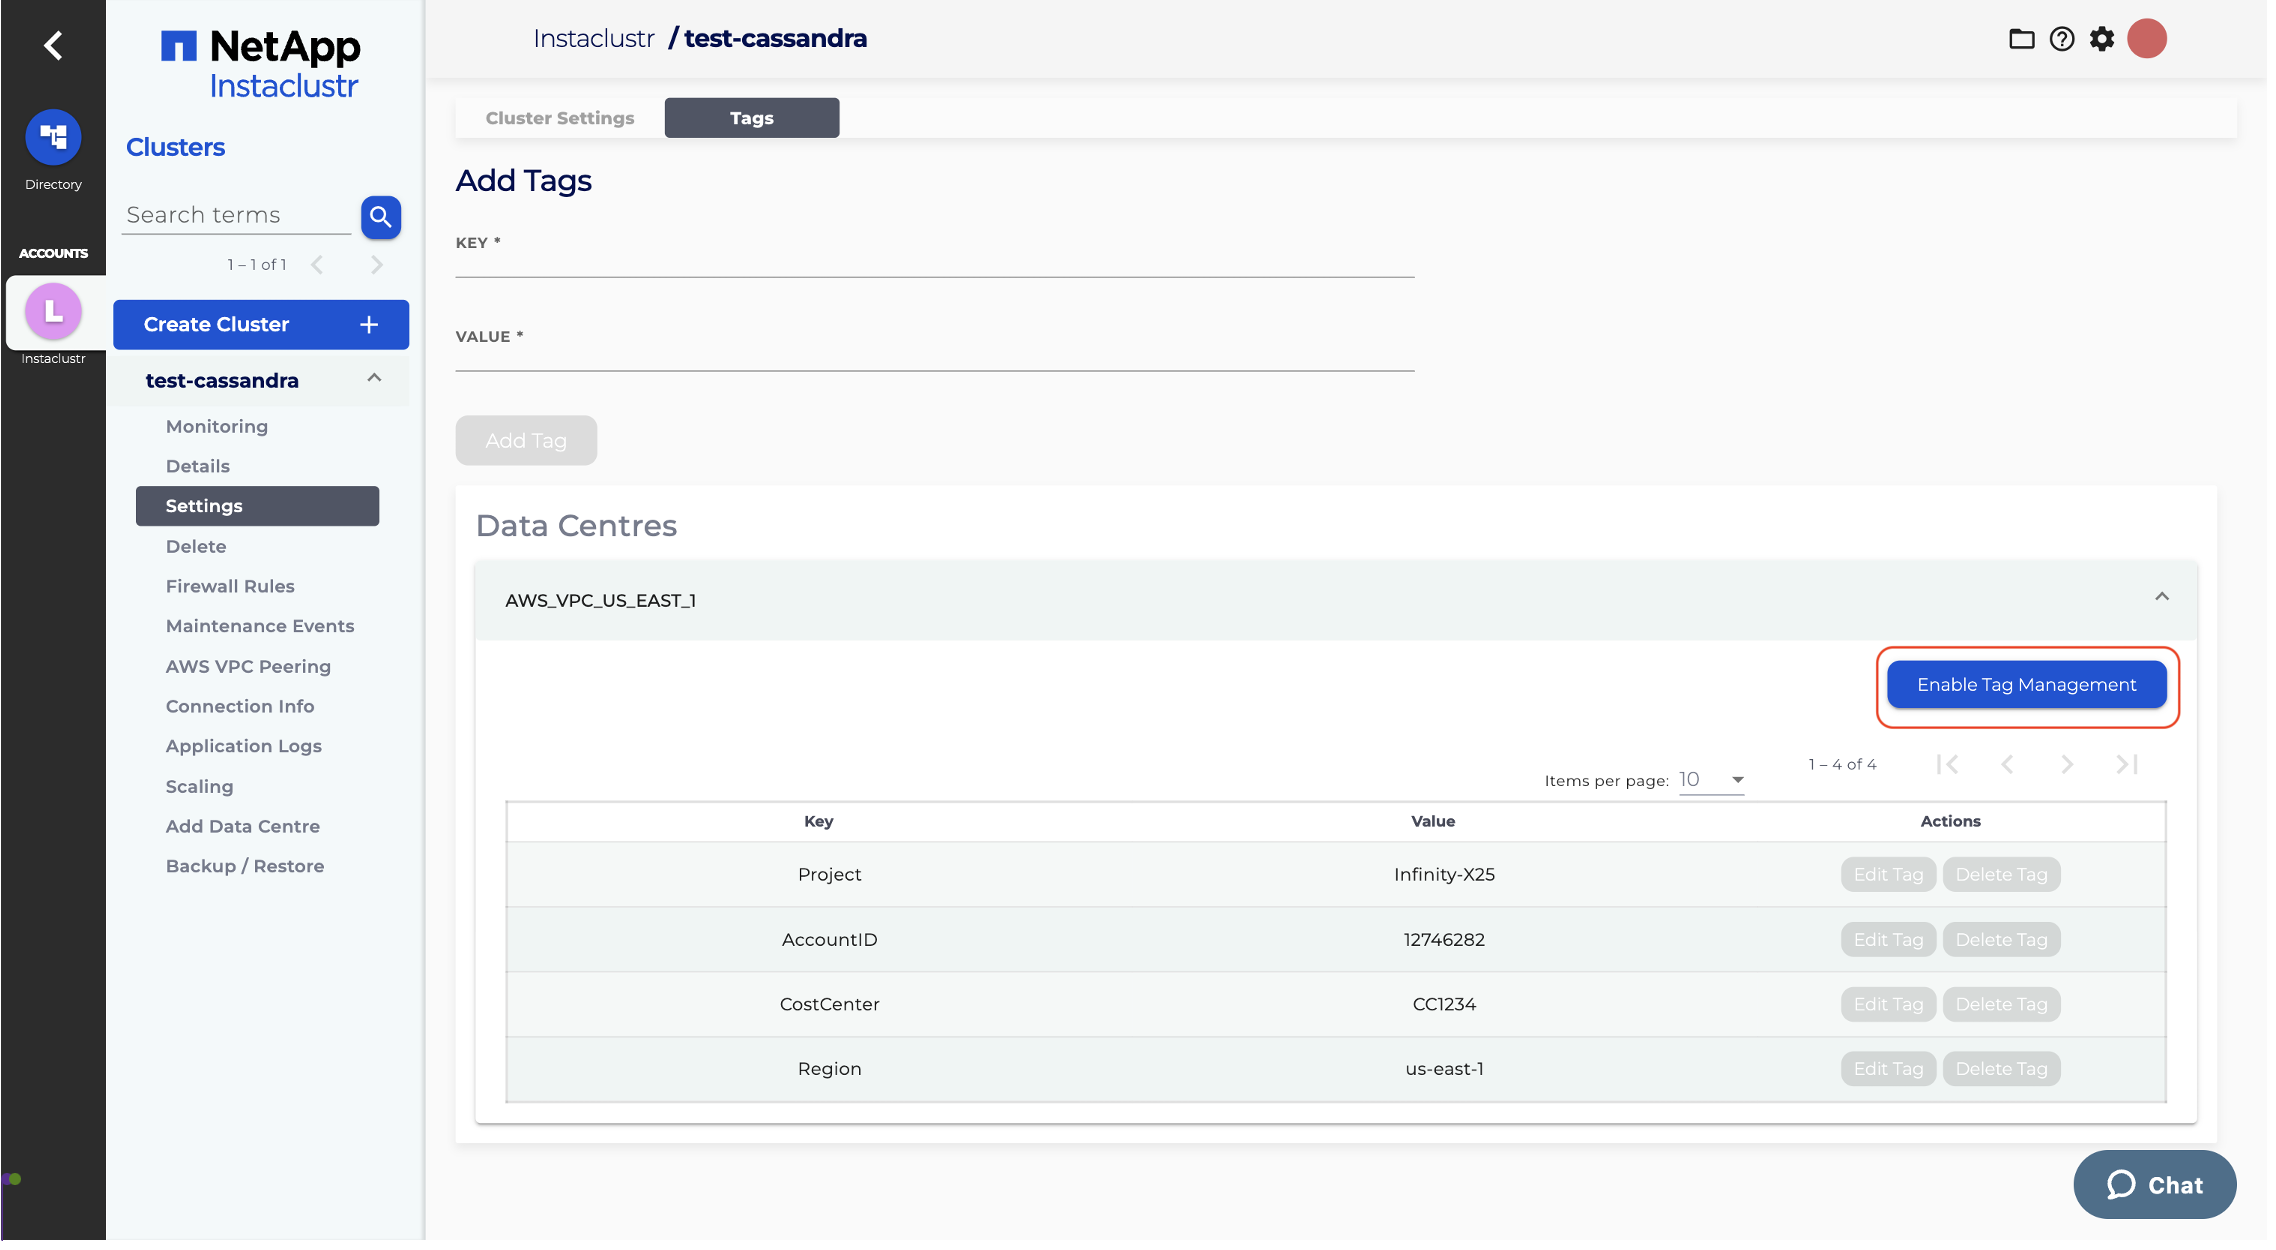Collapse the AWS_VPC_US_EAST_1 data centre panel

(2161, 597)
